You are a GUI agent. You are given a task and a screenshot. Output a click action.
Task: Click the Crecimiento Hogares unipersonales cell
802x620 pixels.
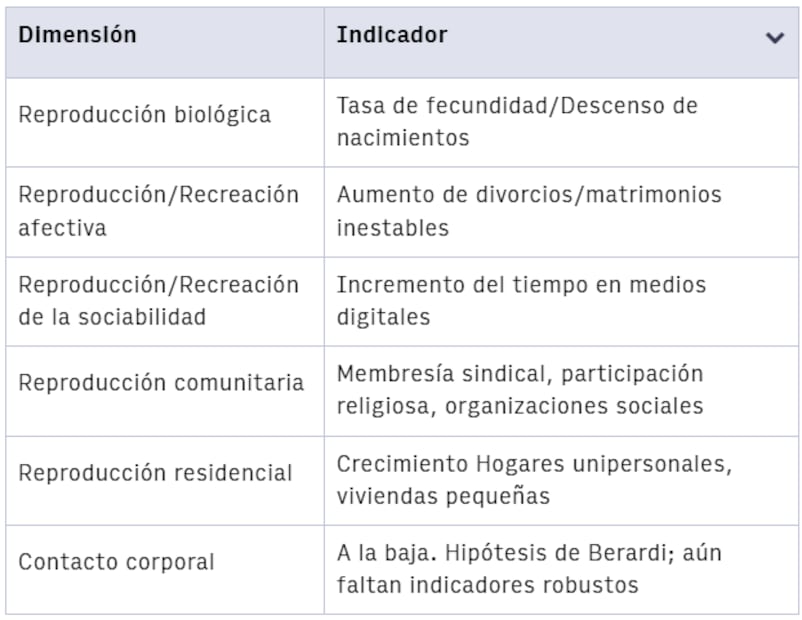tap(561, 481)
